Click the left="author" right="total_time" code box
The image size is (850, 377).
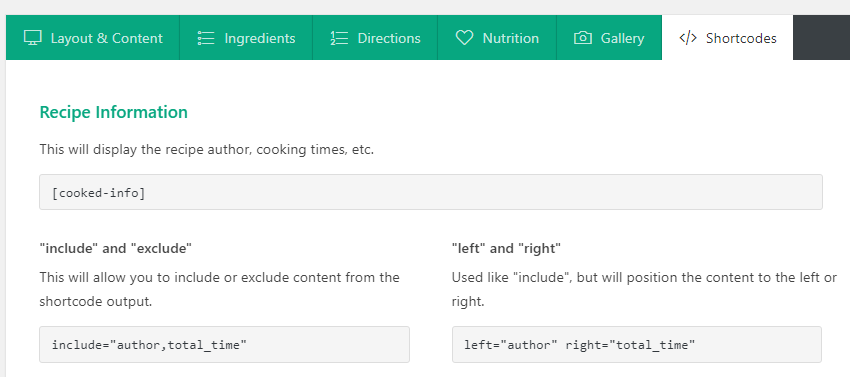coord(637,344)
